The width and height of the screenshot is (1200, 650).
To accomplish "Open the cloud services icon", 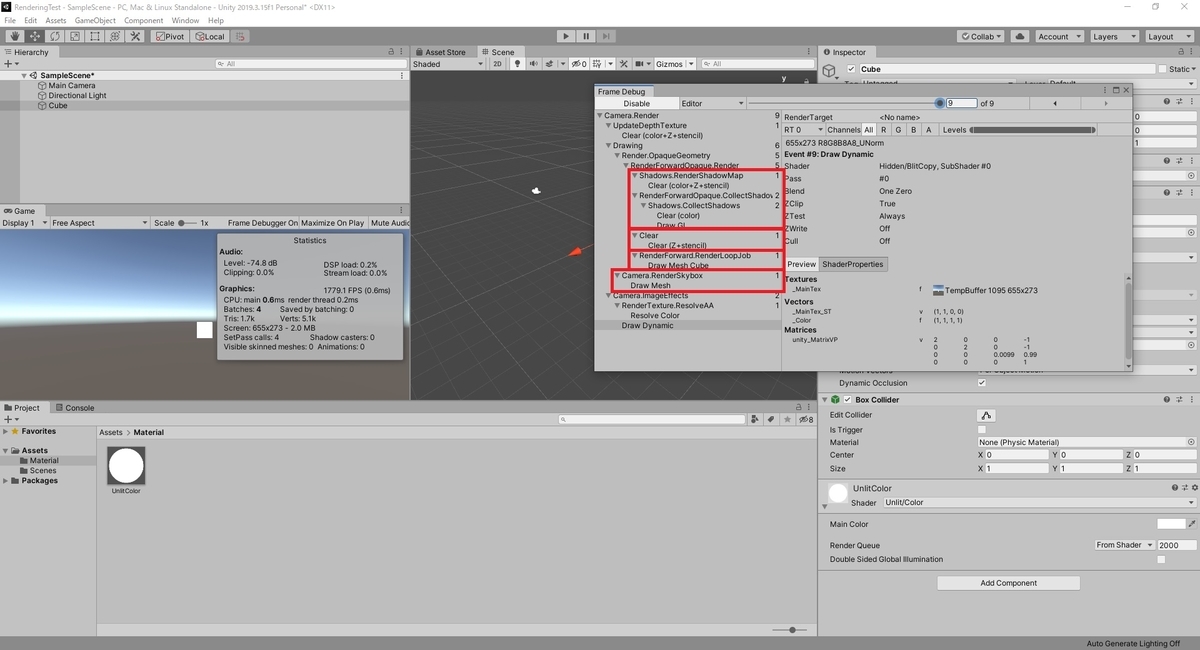I will point(1019,36).
